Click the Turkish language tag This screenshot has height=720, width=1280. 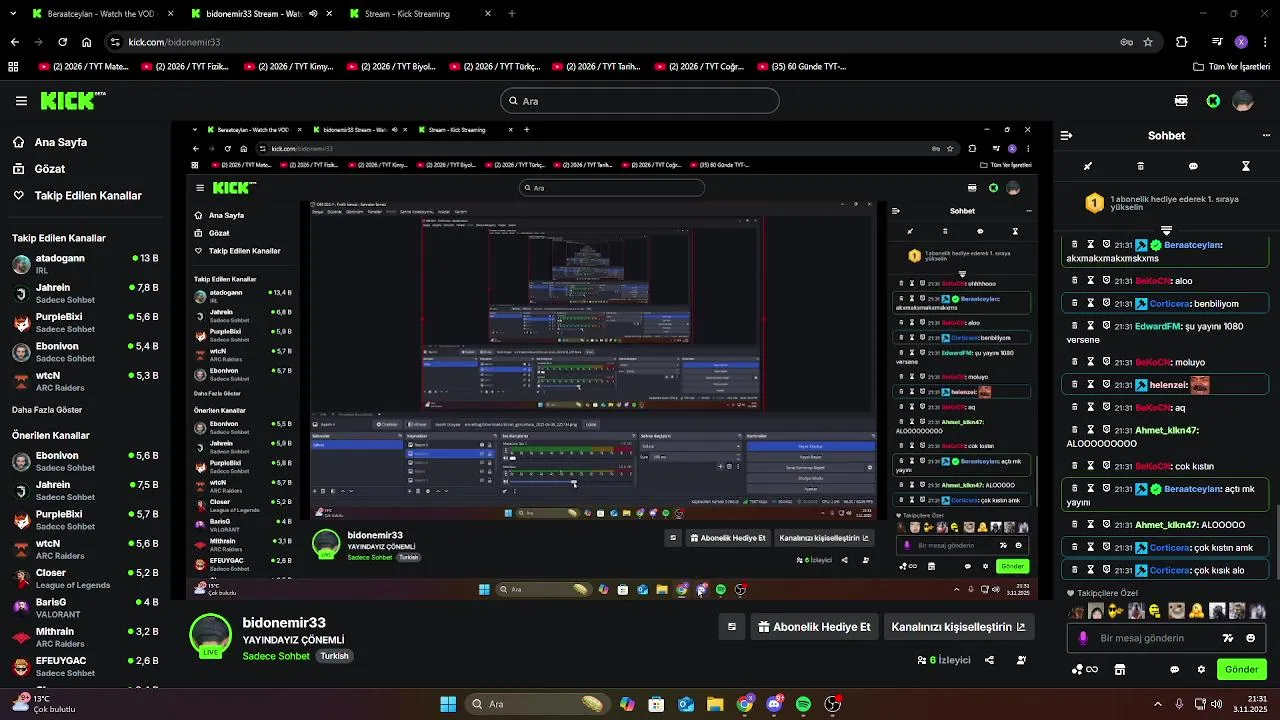334,656
